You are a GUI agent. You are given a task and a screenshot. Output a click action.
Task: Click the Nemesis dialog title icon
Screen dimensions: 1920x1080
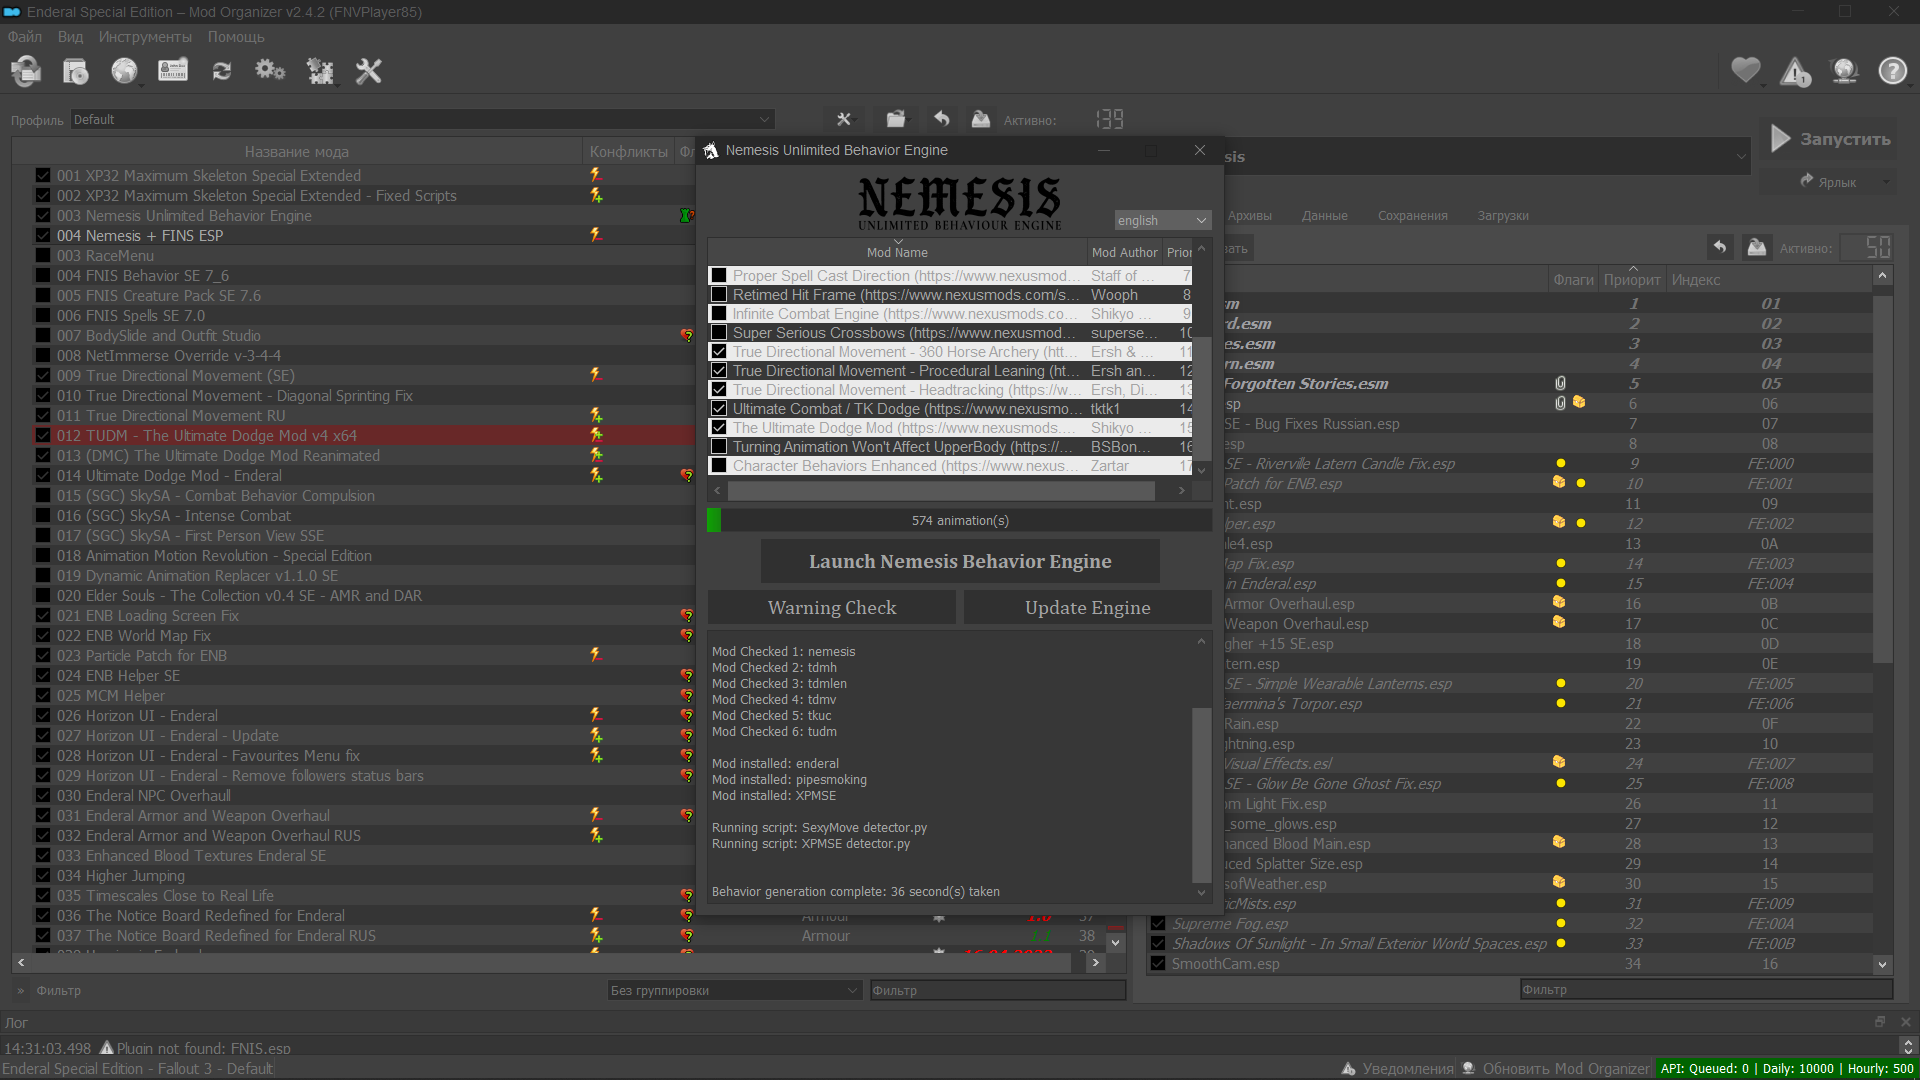(x=711, y=150)
